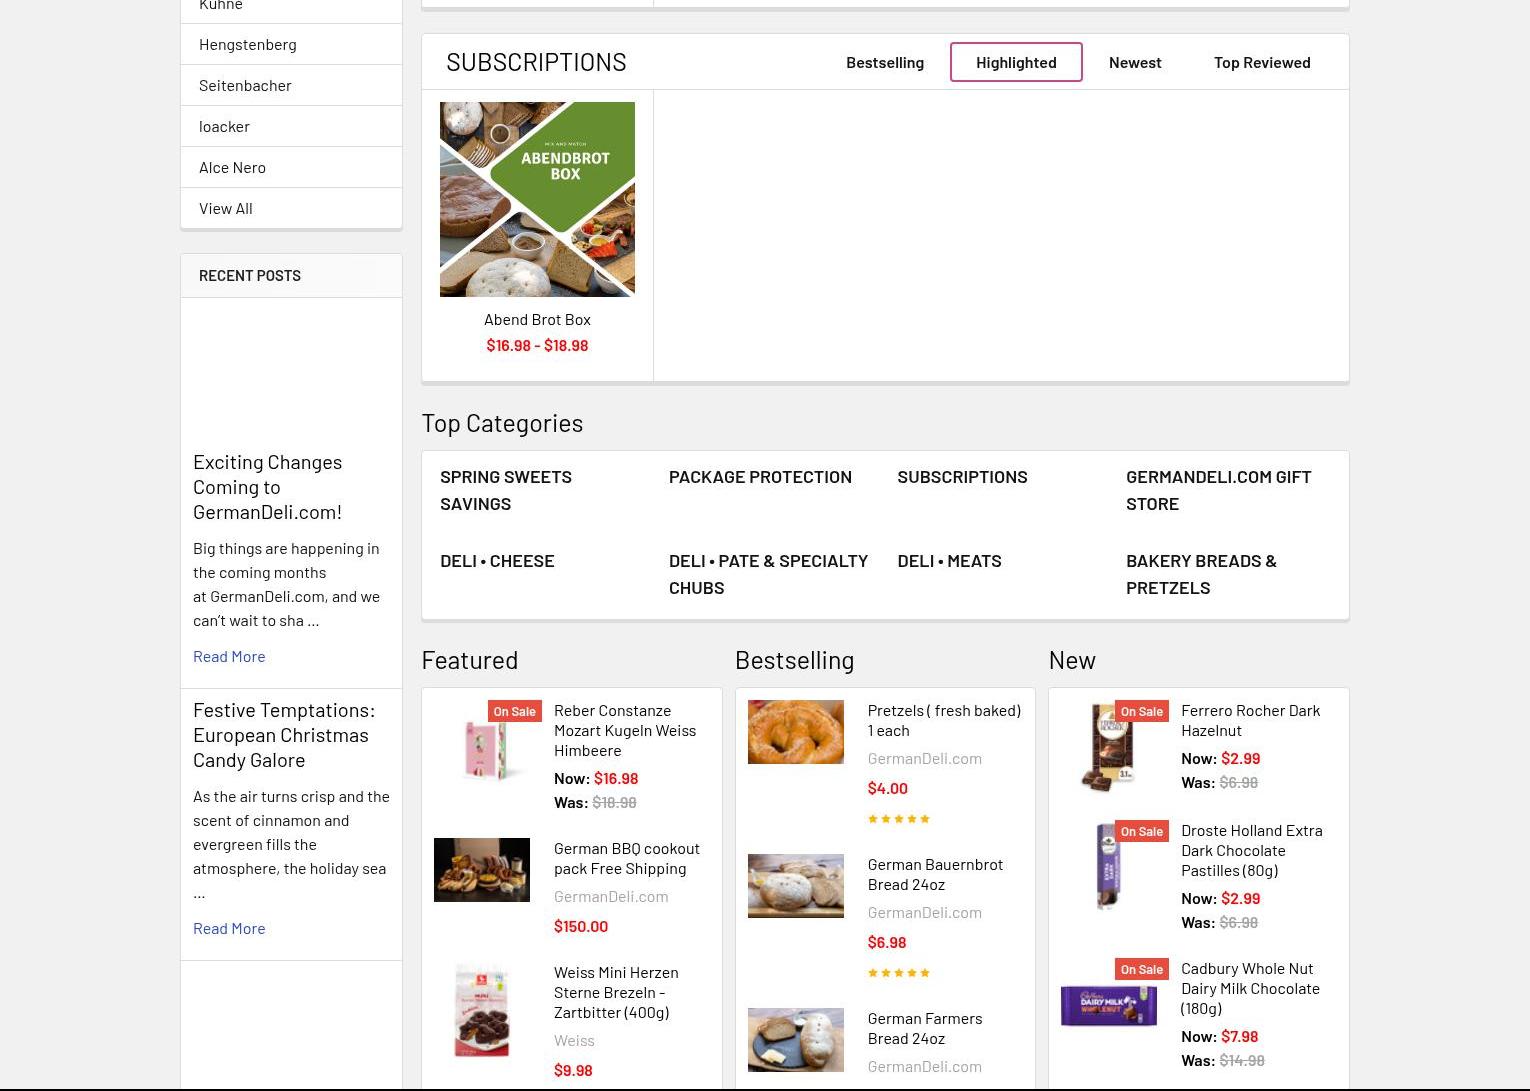Click On Sale badge on Ferrero Rocher
1530x1091 pixels.
[x=1142, y=711]
